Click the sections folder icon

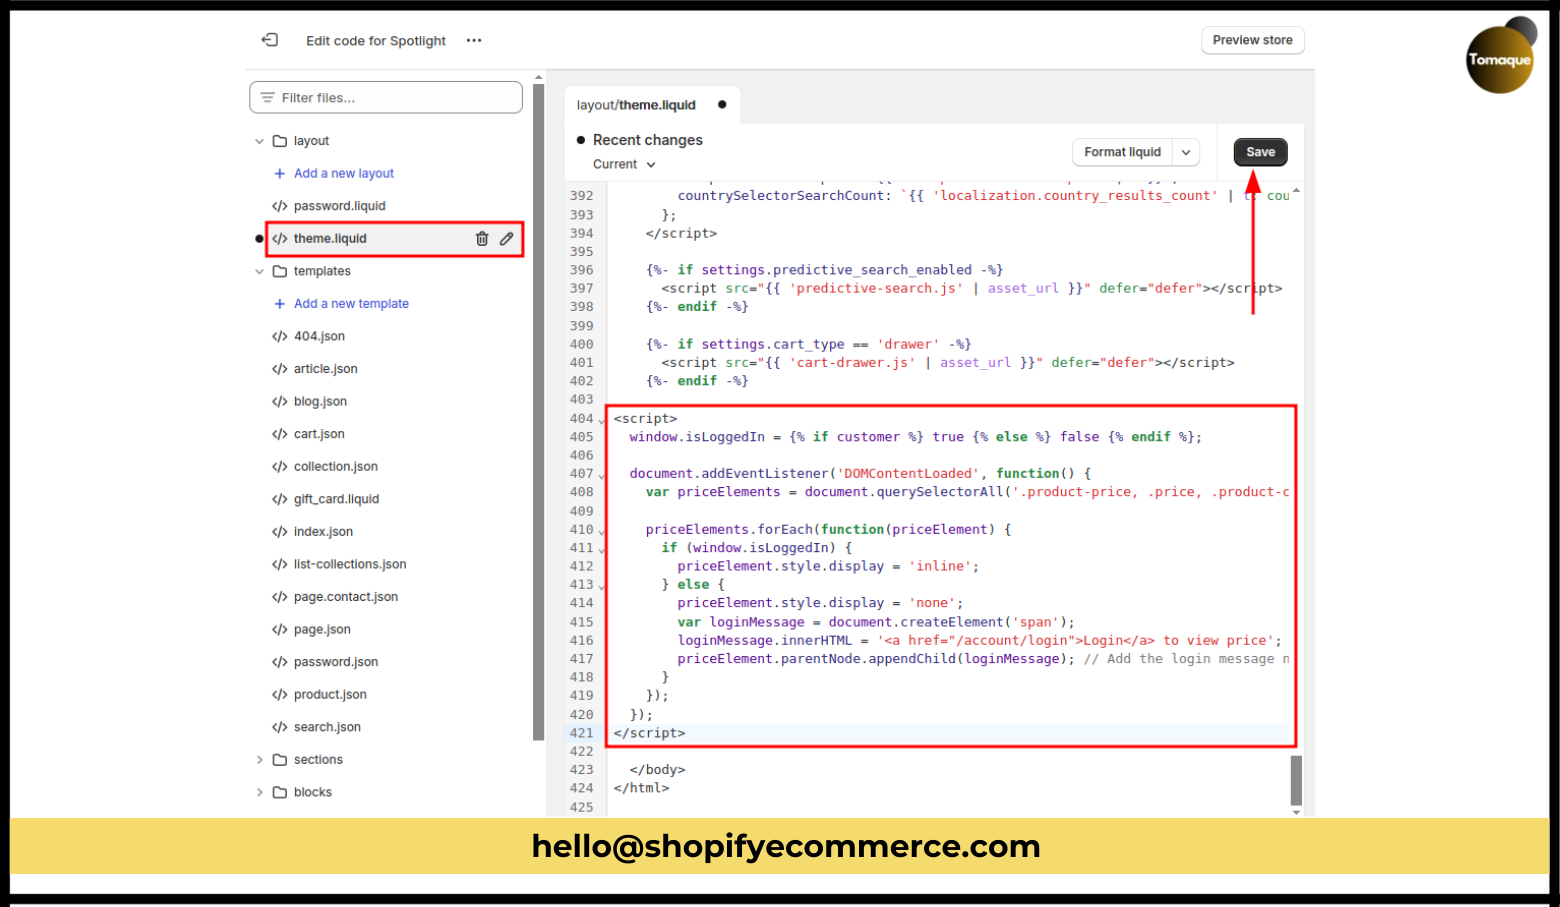pos(280,760)
